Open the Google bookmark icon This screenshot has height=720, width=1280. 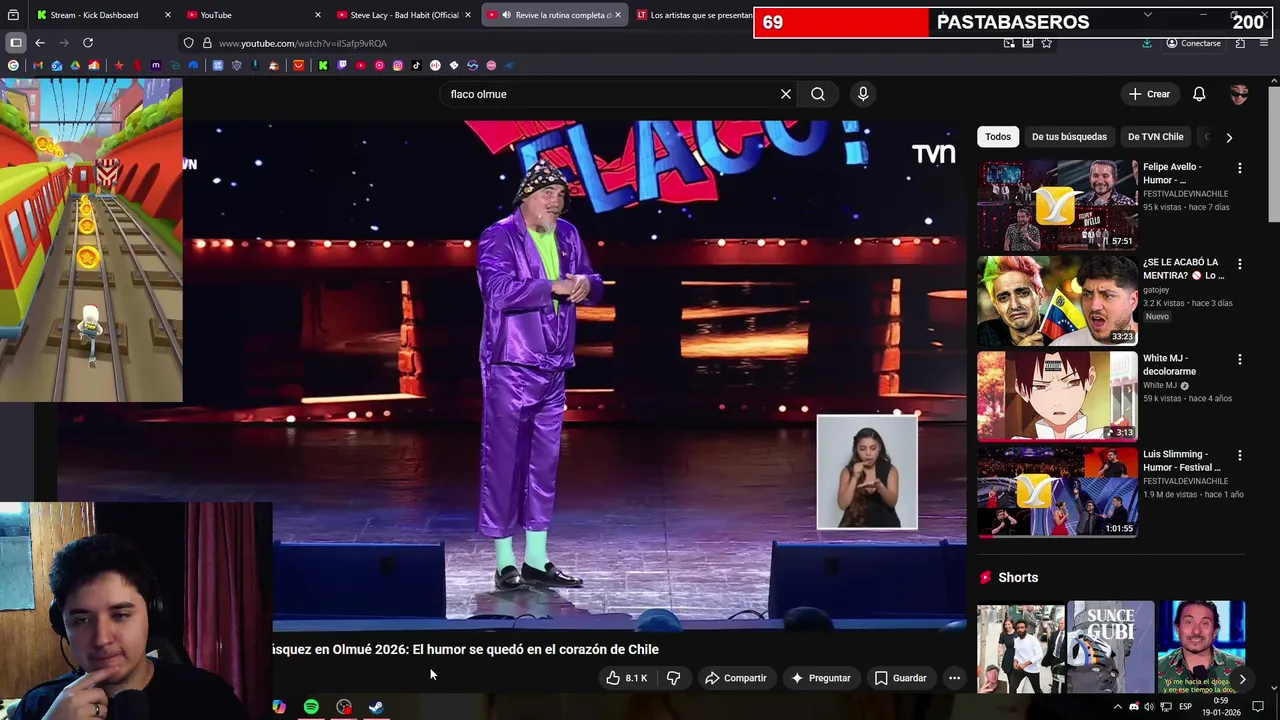13,65
